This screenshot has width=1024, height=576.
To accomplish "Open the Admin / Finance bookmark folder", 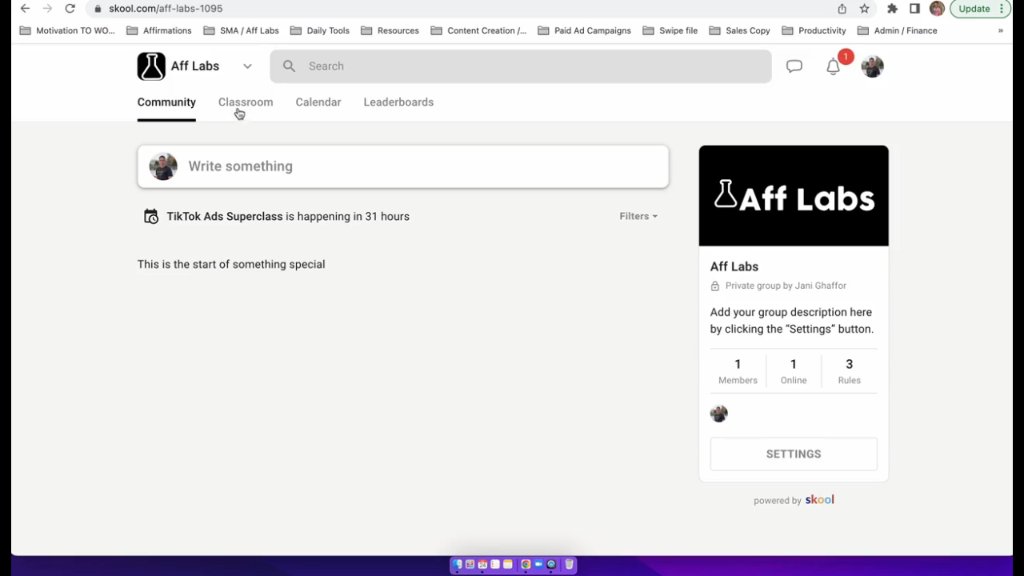I will pos(897,31).
